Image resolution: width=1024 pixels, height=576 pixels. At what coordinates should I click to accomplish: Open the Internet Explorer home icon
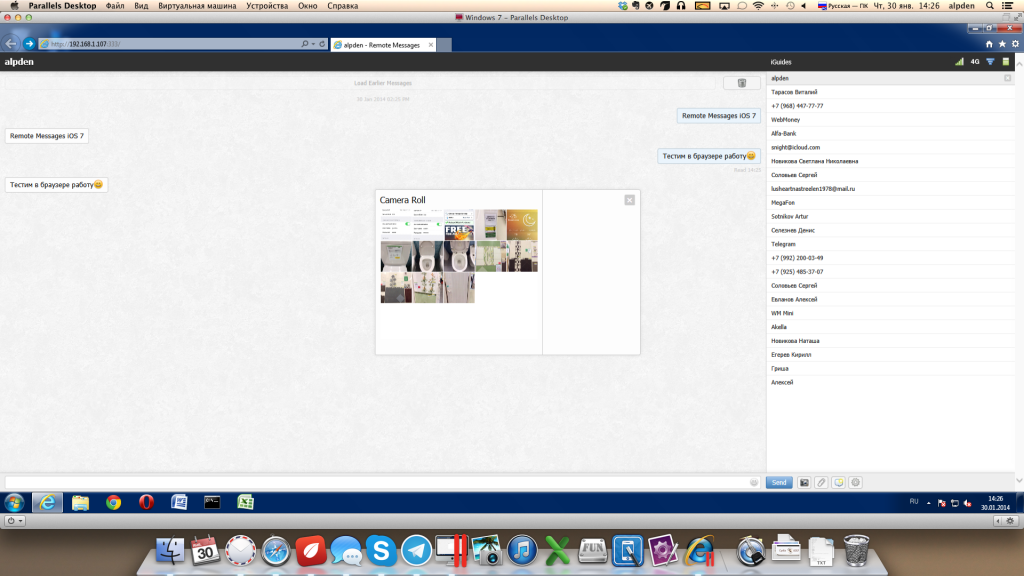pyautogui.click(x=989, y=44)
